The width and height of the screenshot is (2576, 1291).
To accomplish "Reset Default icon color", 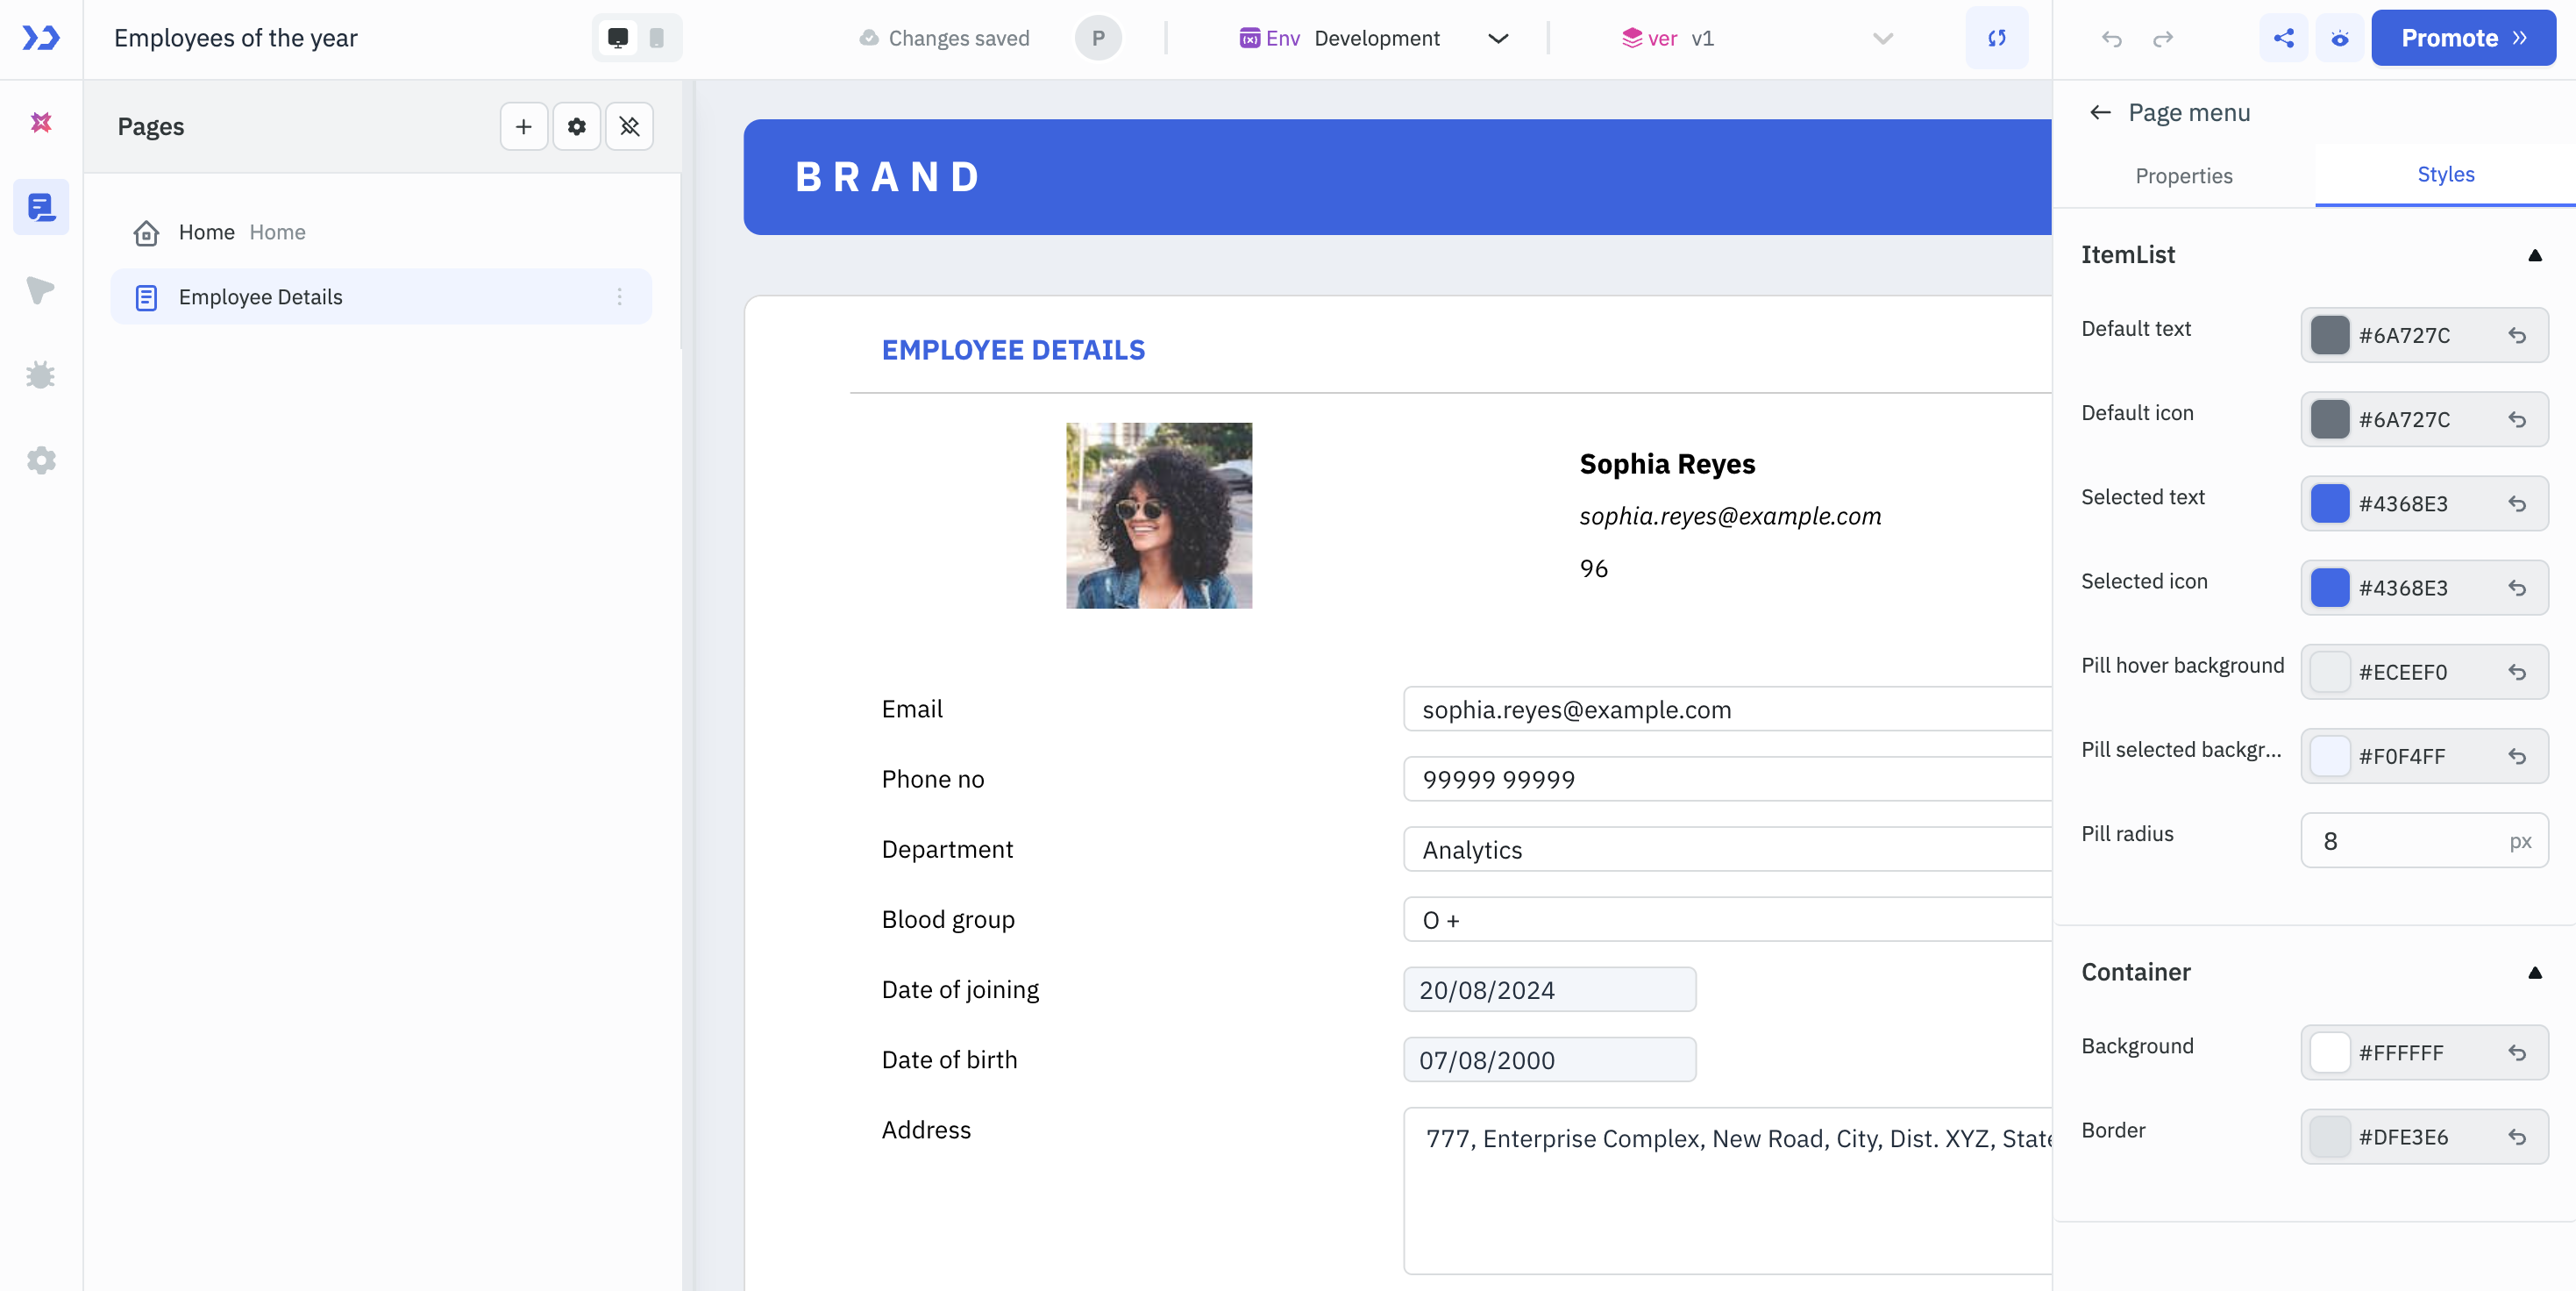I will tap(2517, 419).
